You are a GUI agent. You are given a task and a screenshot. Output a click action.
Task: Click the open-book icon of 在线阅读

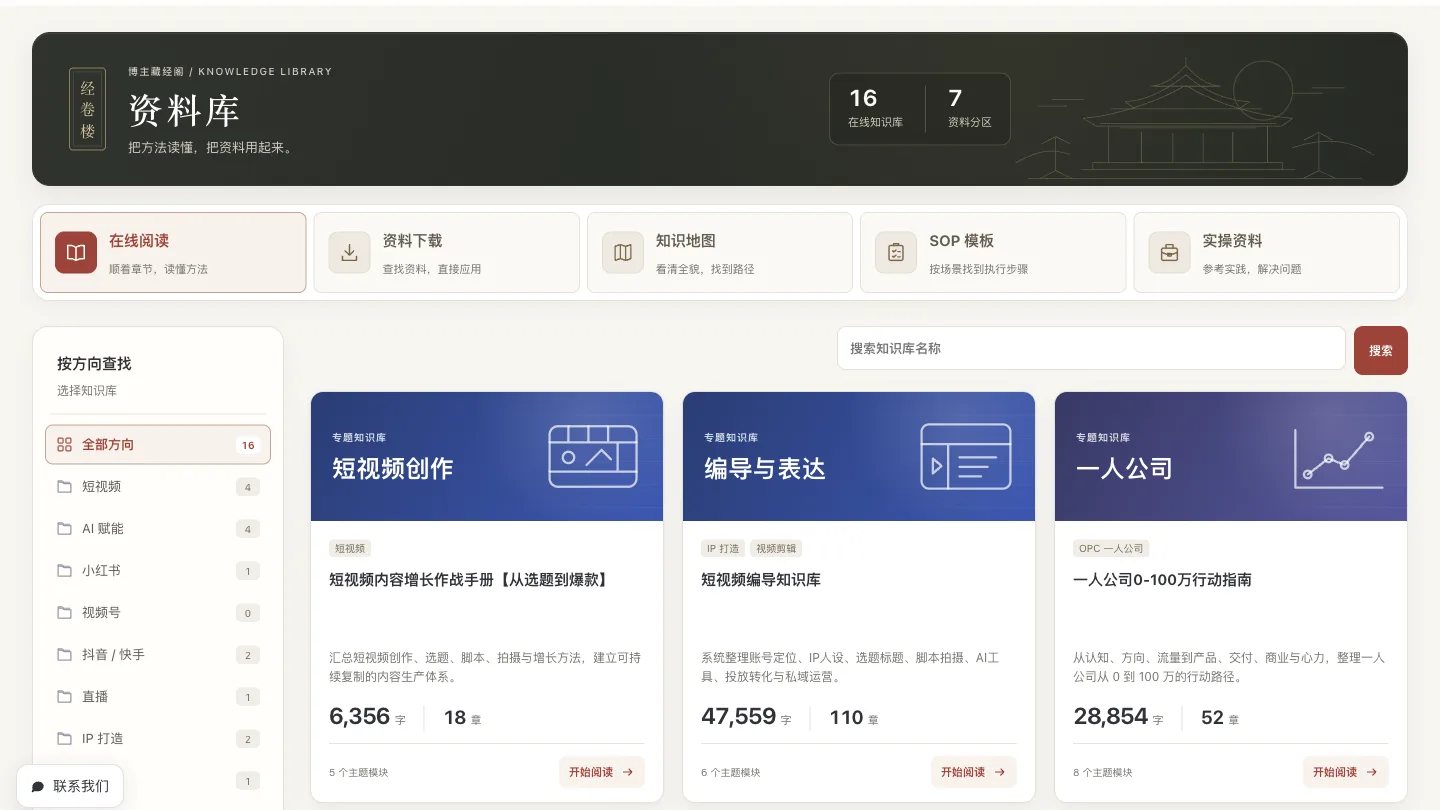pyautogui.click(x=76, y=252)
